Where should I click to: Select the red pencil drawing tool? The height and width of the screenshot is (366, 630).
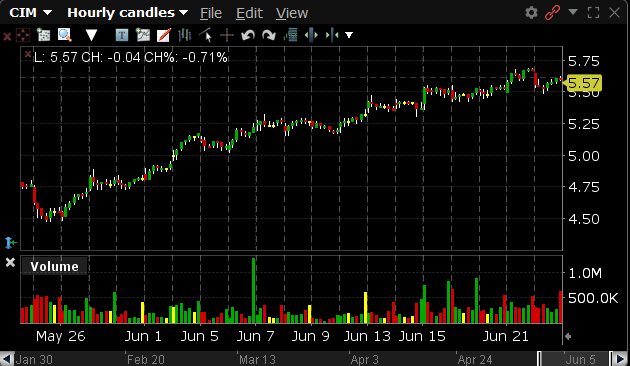pyautogui.click(x=164, y=35)
